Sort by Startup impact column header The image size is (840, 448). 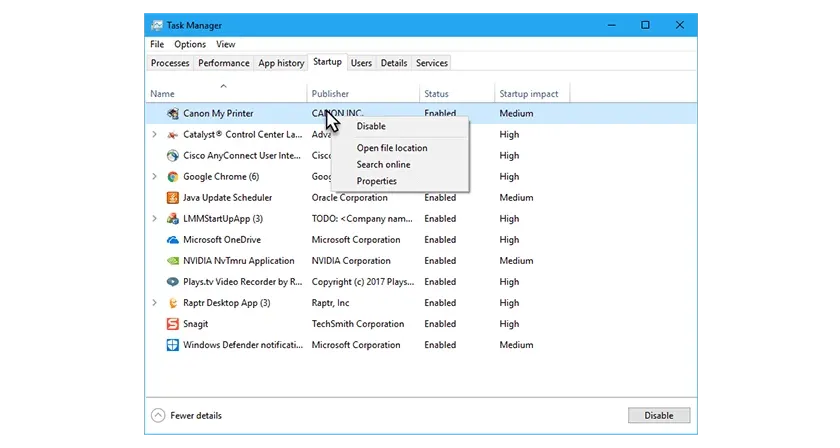[528, 94]
